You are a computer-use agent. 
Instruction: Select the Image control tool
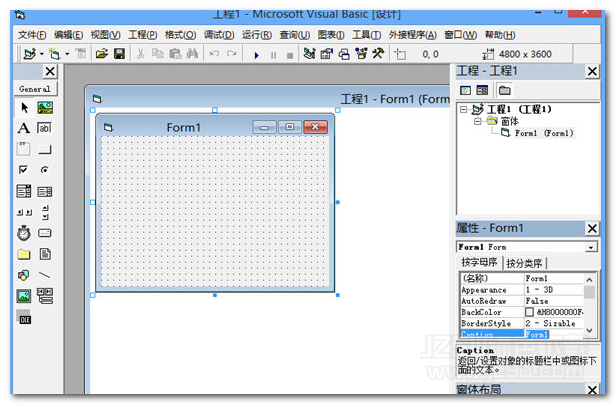point(24,296)
